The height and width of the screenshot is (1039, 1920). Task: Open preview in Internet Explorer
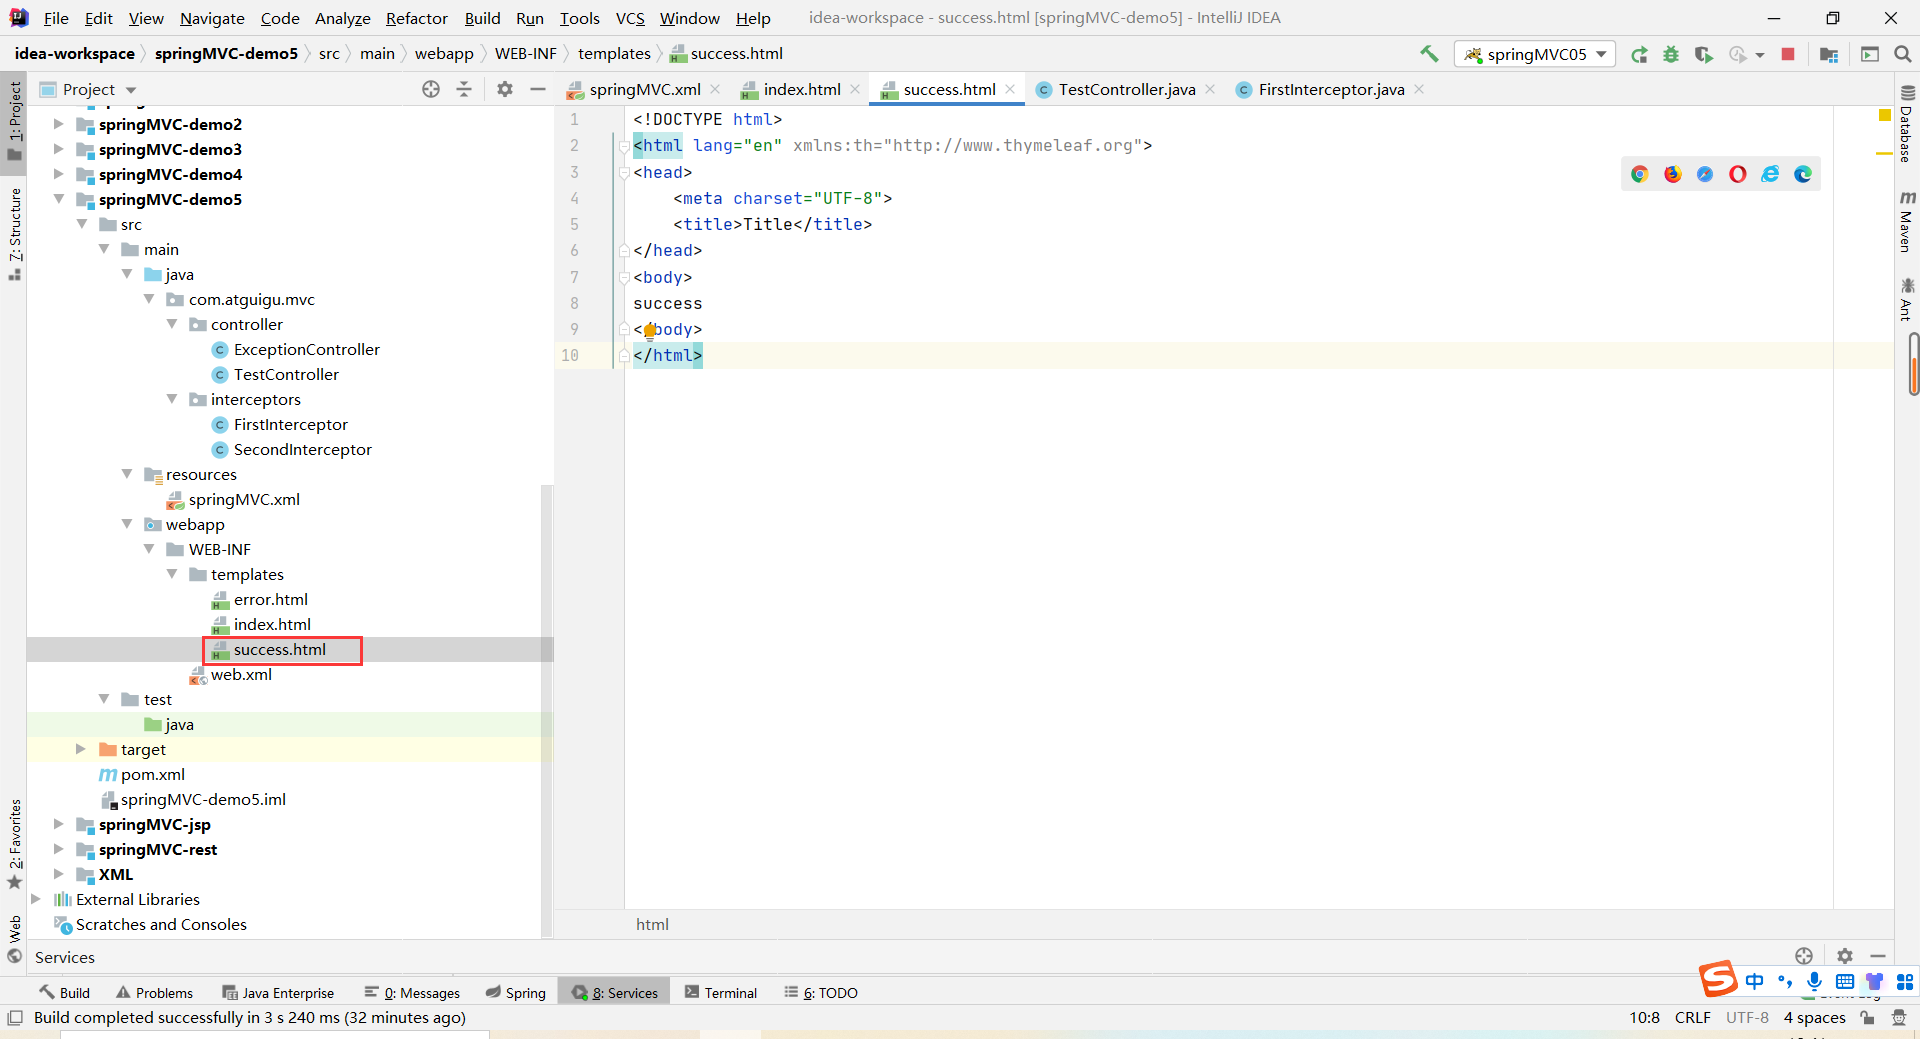pos(1770,174)
